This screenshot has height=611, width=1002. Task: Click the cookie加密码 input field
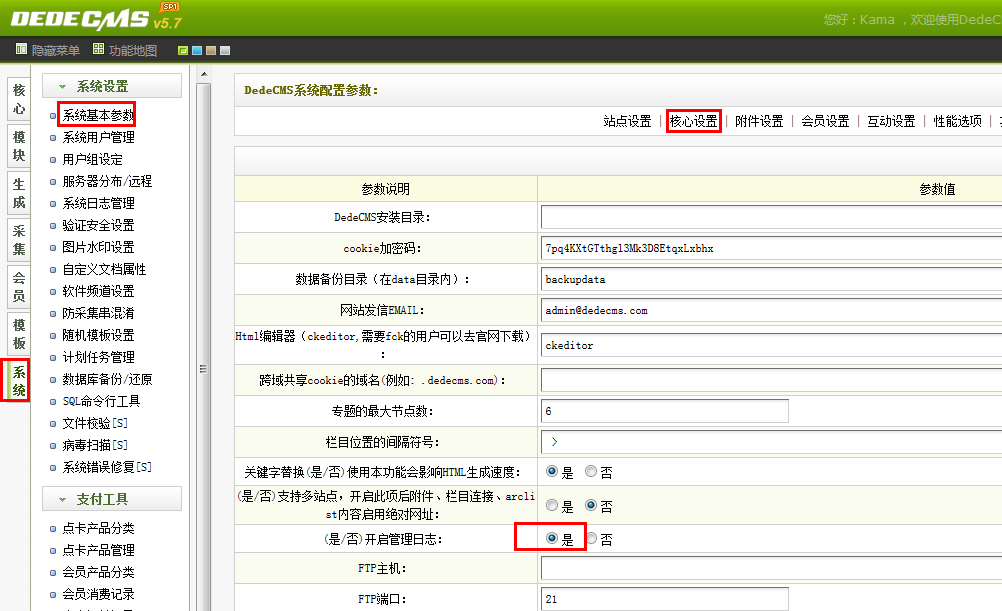[x=771, y=248]
